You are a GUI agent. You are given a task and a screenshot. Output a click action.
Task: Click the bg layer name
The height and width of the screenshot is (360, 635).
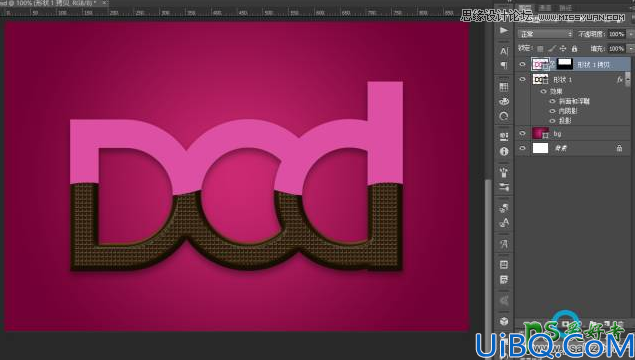(558, 134)
